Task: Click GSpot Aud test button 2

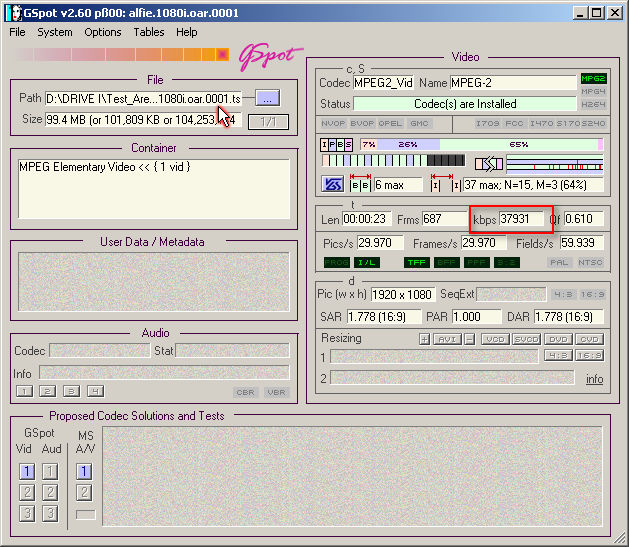Action: [50, 492]
